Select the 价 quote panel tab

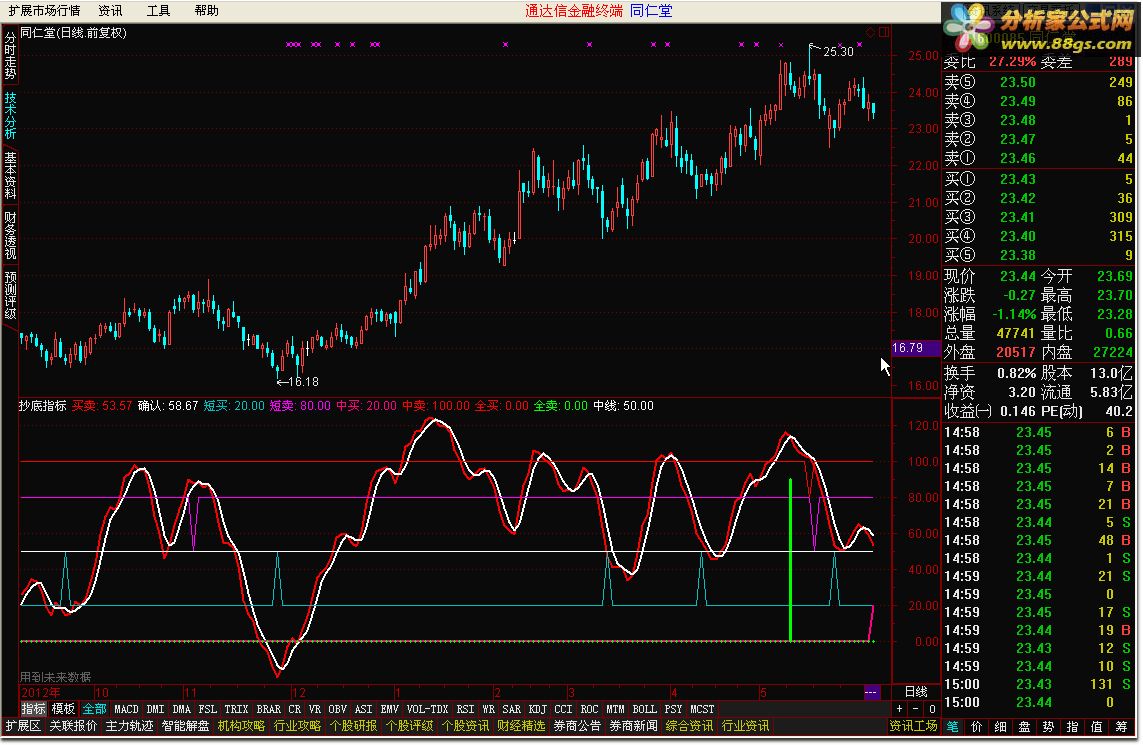(977, 726)
